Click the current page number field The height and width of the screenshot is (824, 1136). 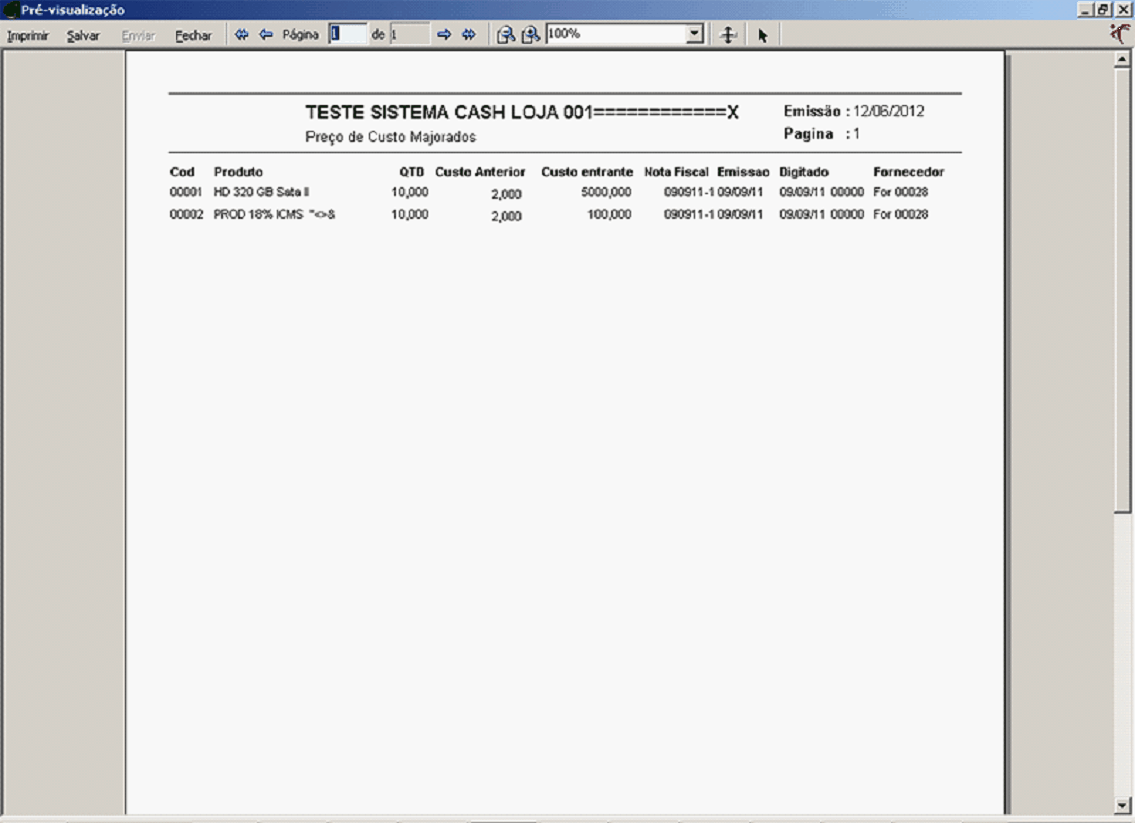[348, 34]
